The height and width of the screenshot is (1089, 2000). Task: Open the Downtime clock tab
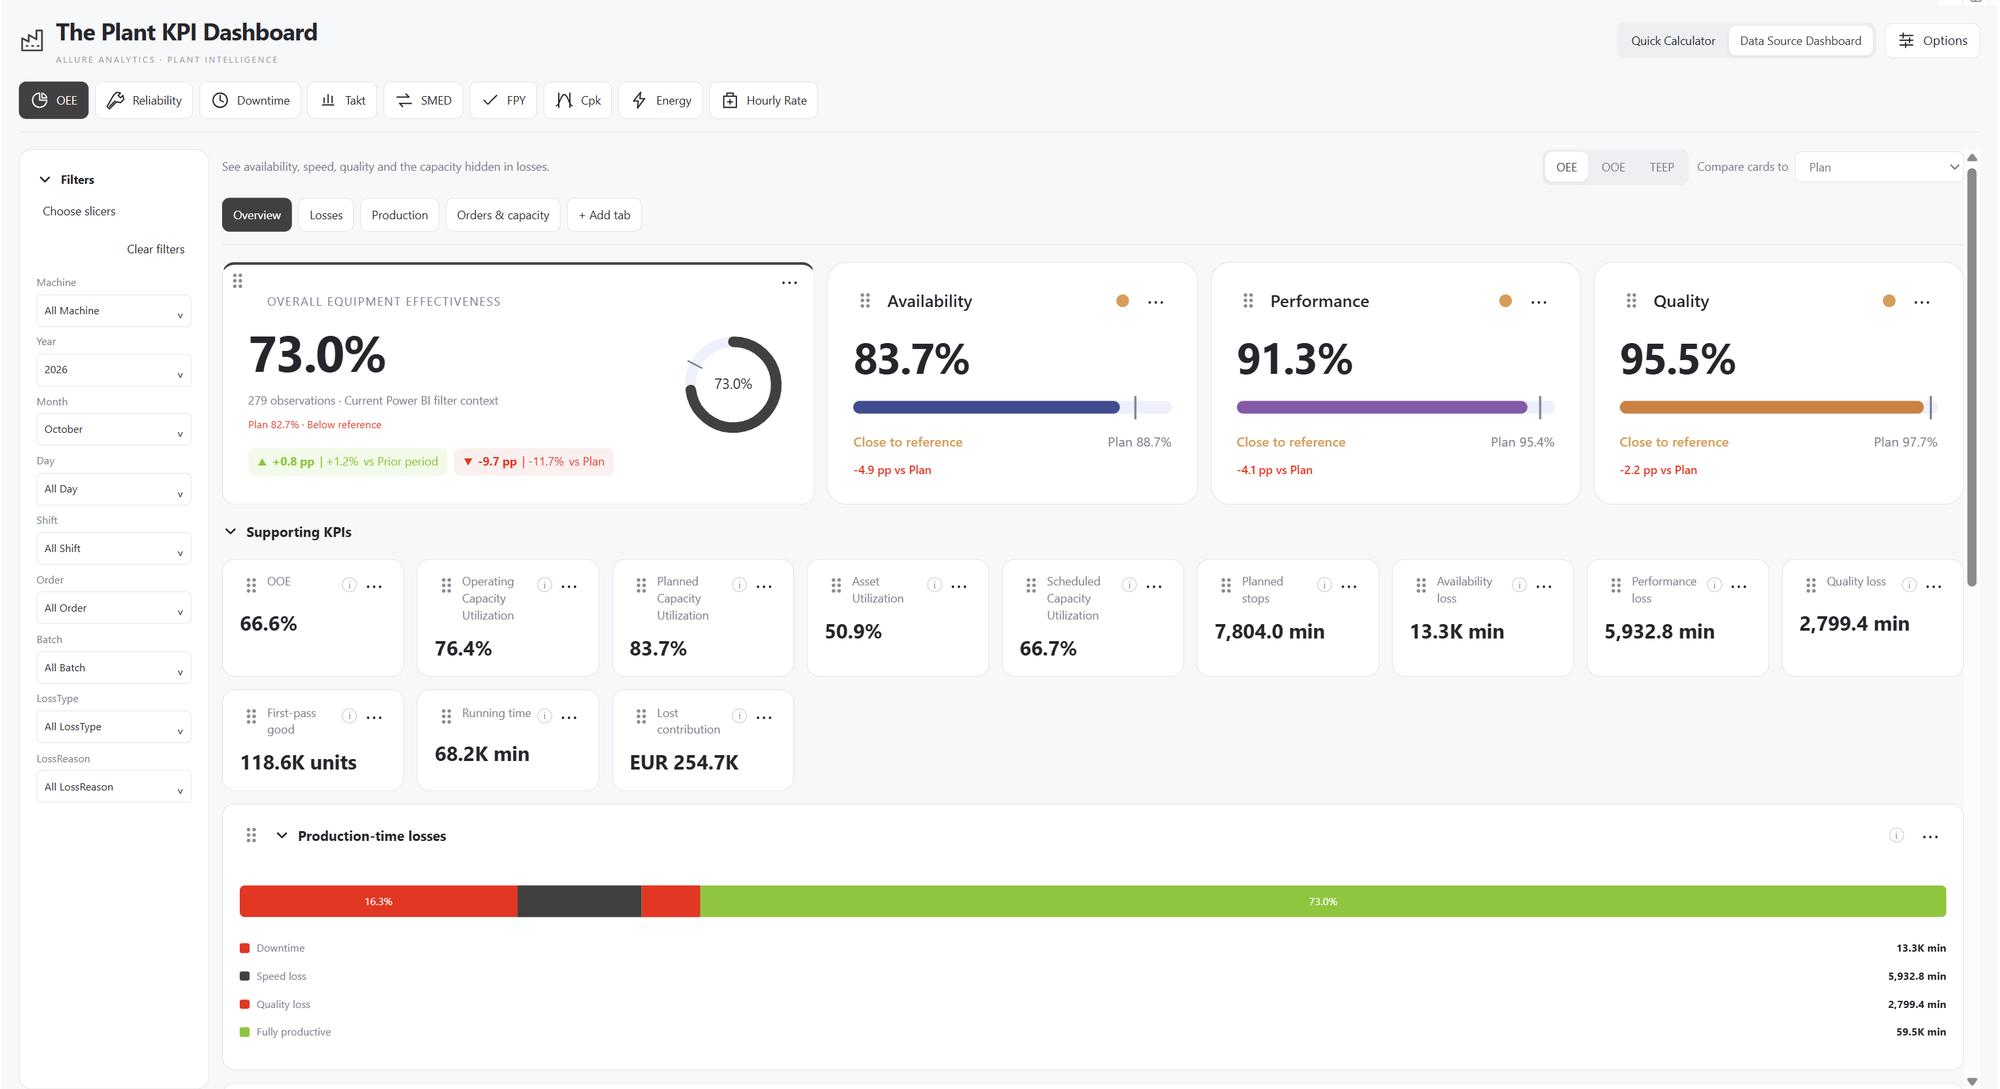(x=250, y=100)
